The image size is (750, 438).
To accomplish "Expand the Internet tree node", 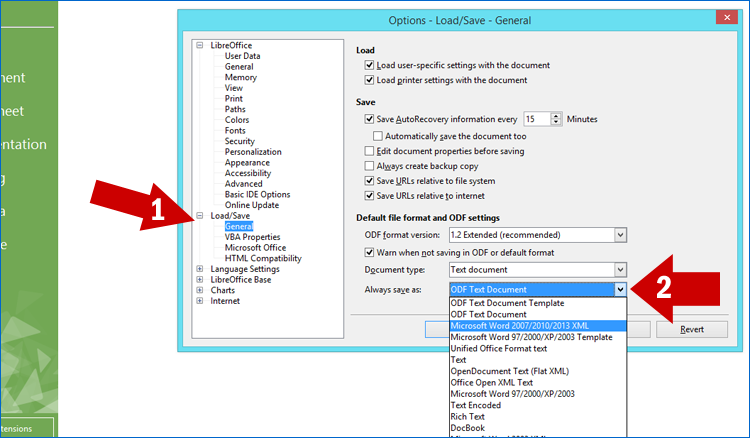I will (x=201, y=301).
